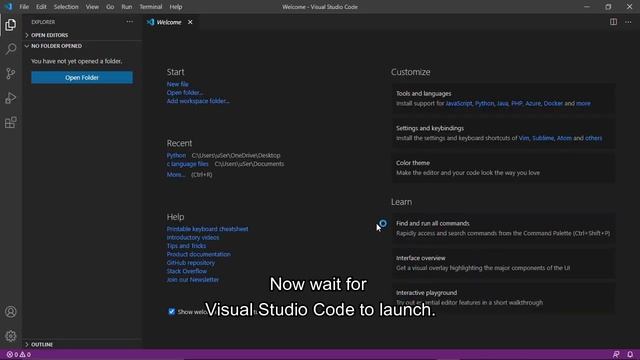Open Printable keyboard cheatsheet link
Screen dimensions: 640x360
tap(207, 229)
